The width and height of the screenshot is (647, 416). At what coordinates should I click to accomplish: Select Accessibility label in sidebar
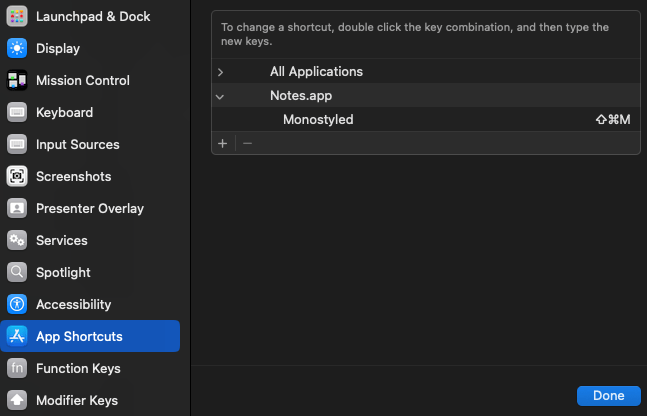tap(73, 304)
